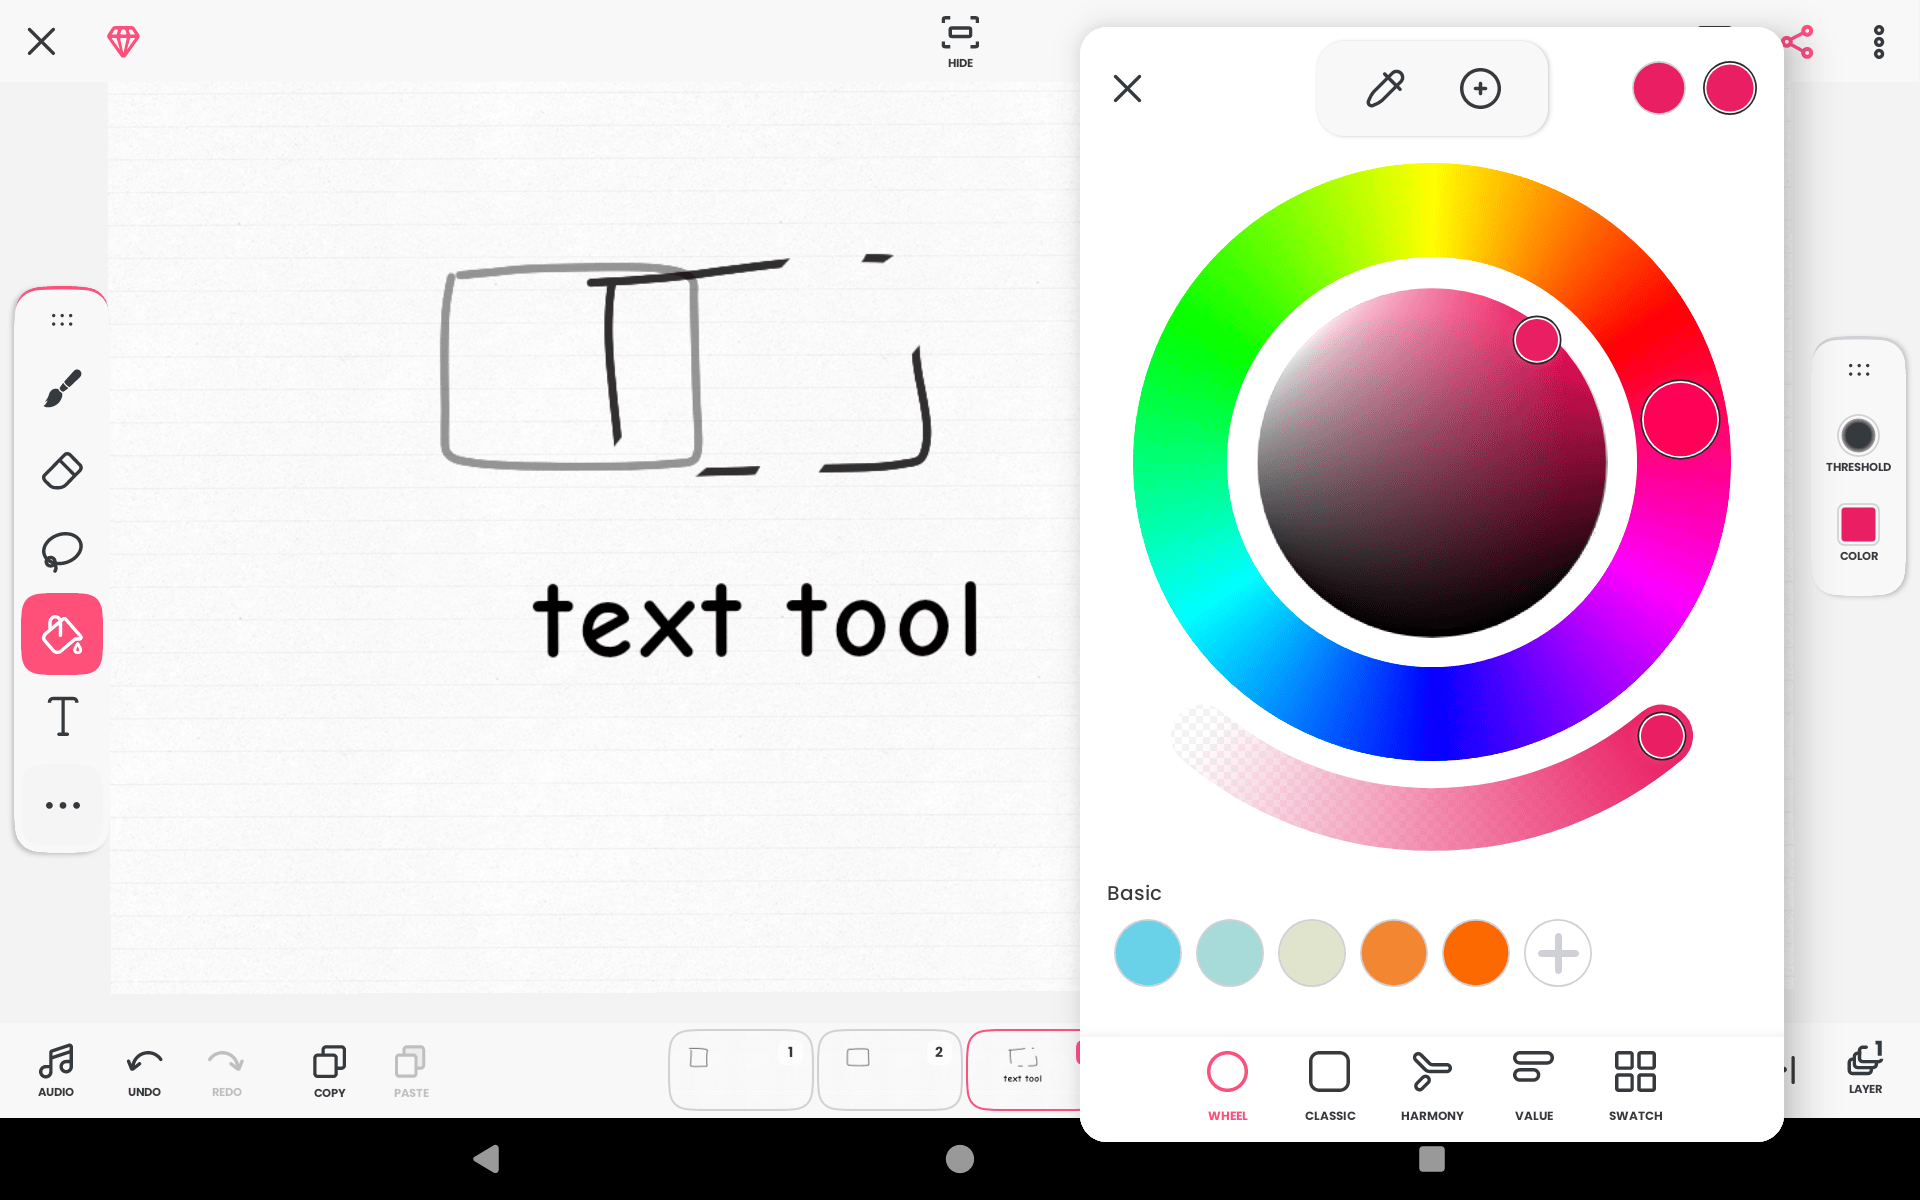Copy the current selection
This screenshot has height=1200, width=1920.
(329, 1069)
